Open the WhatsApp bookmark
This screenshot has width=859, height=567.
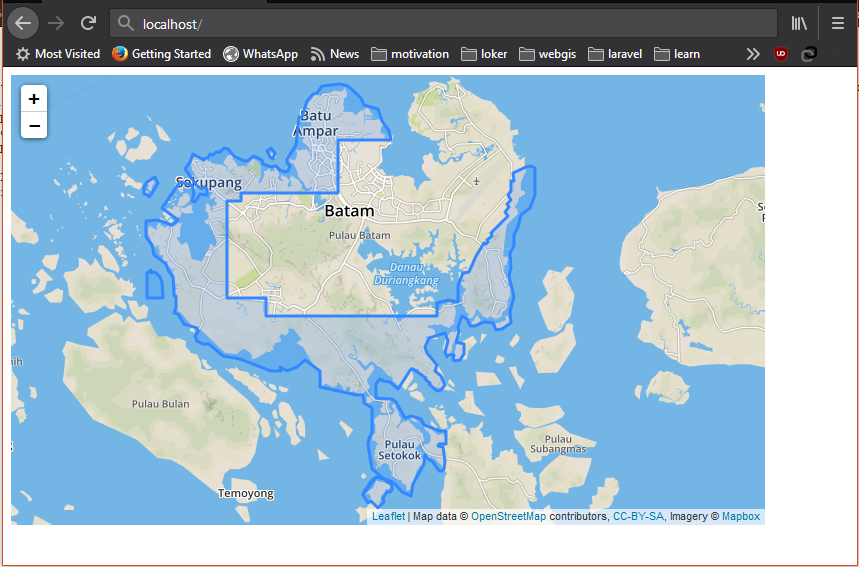[x=260, y=54]
